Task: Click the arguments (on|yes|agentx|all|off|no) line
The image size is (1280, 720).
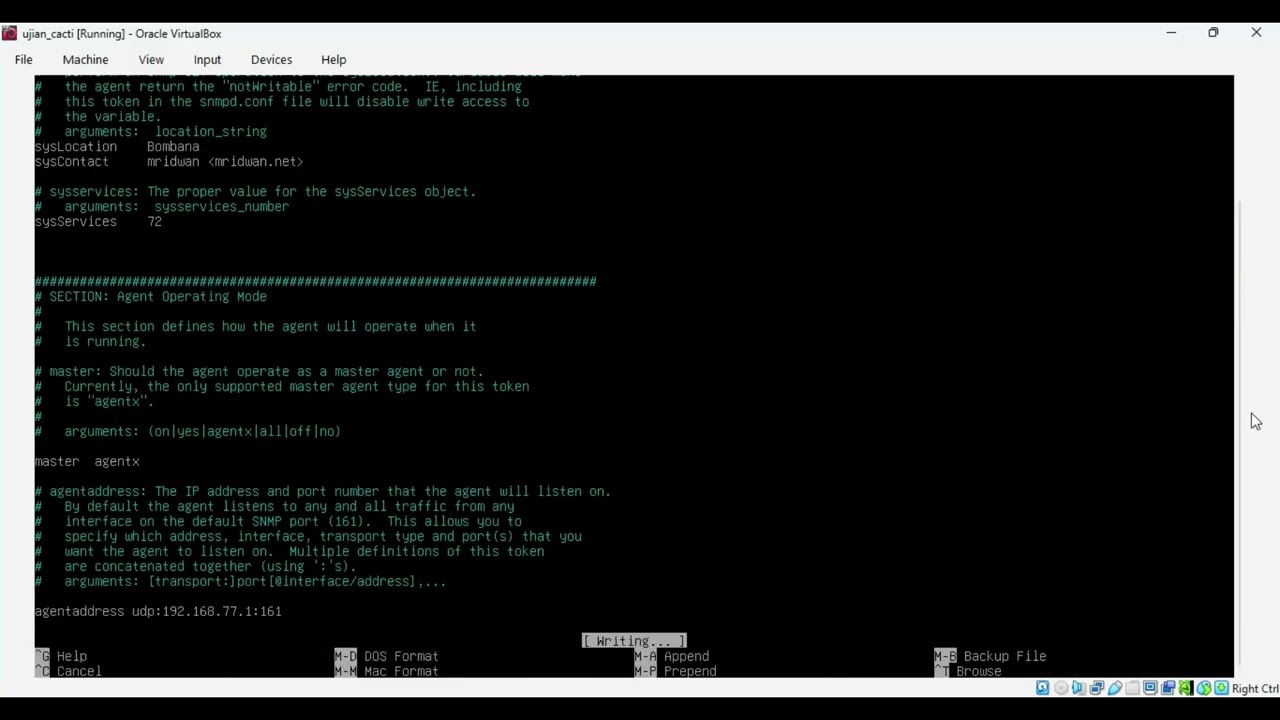Action: coord(188,431)
